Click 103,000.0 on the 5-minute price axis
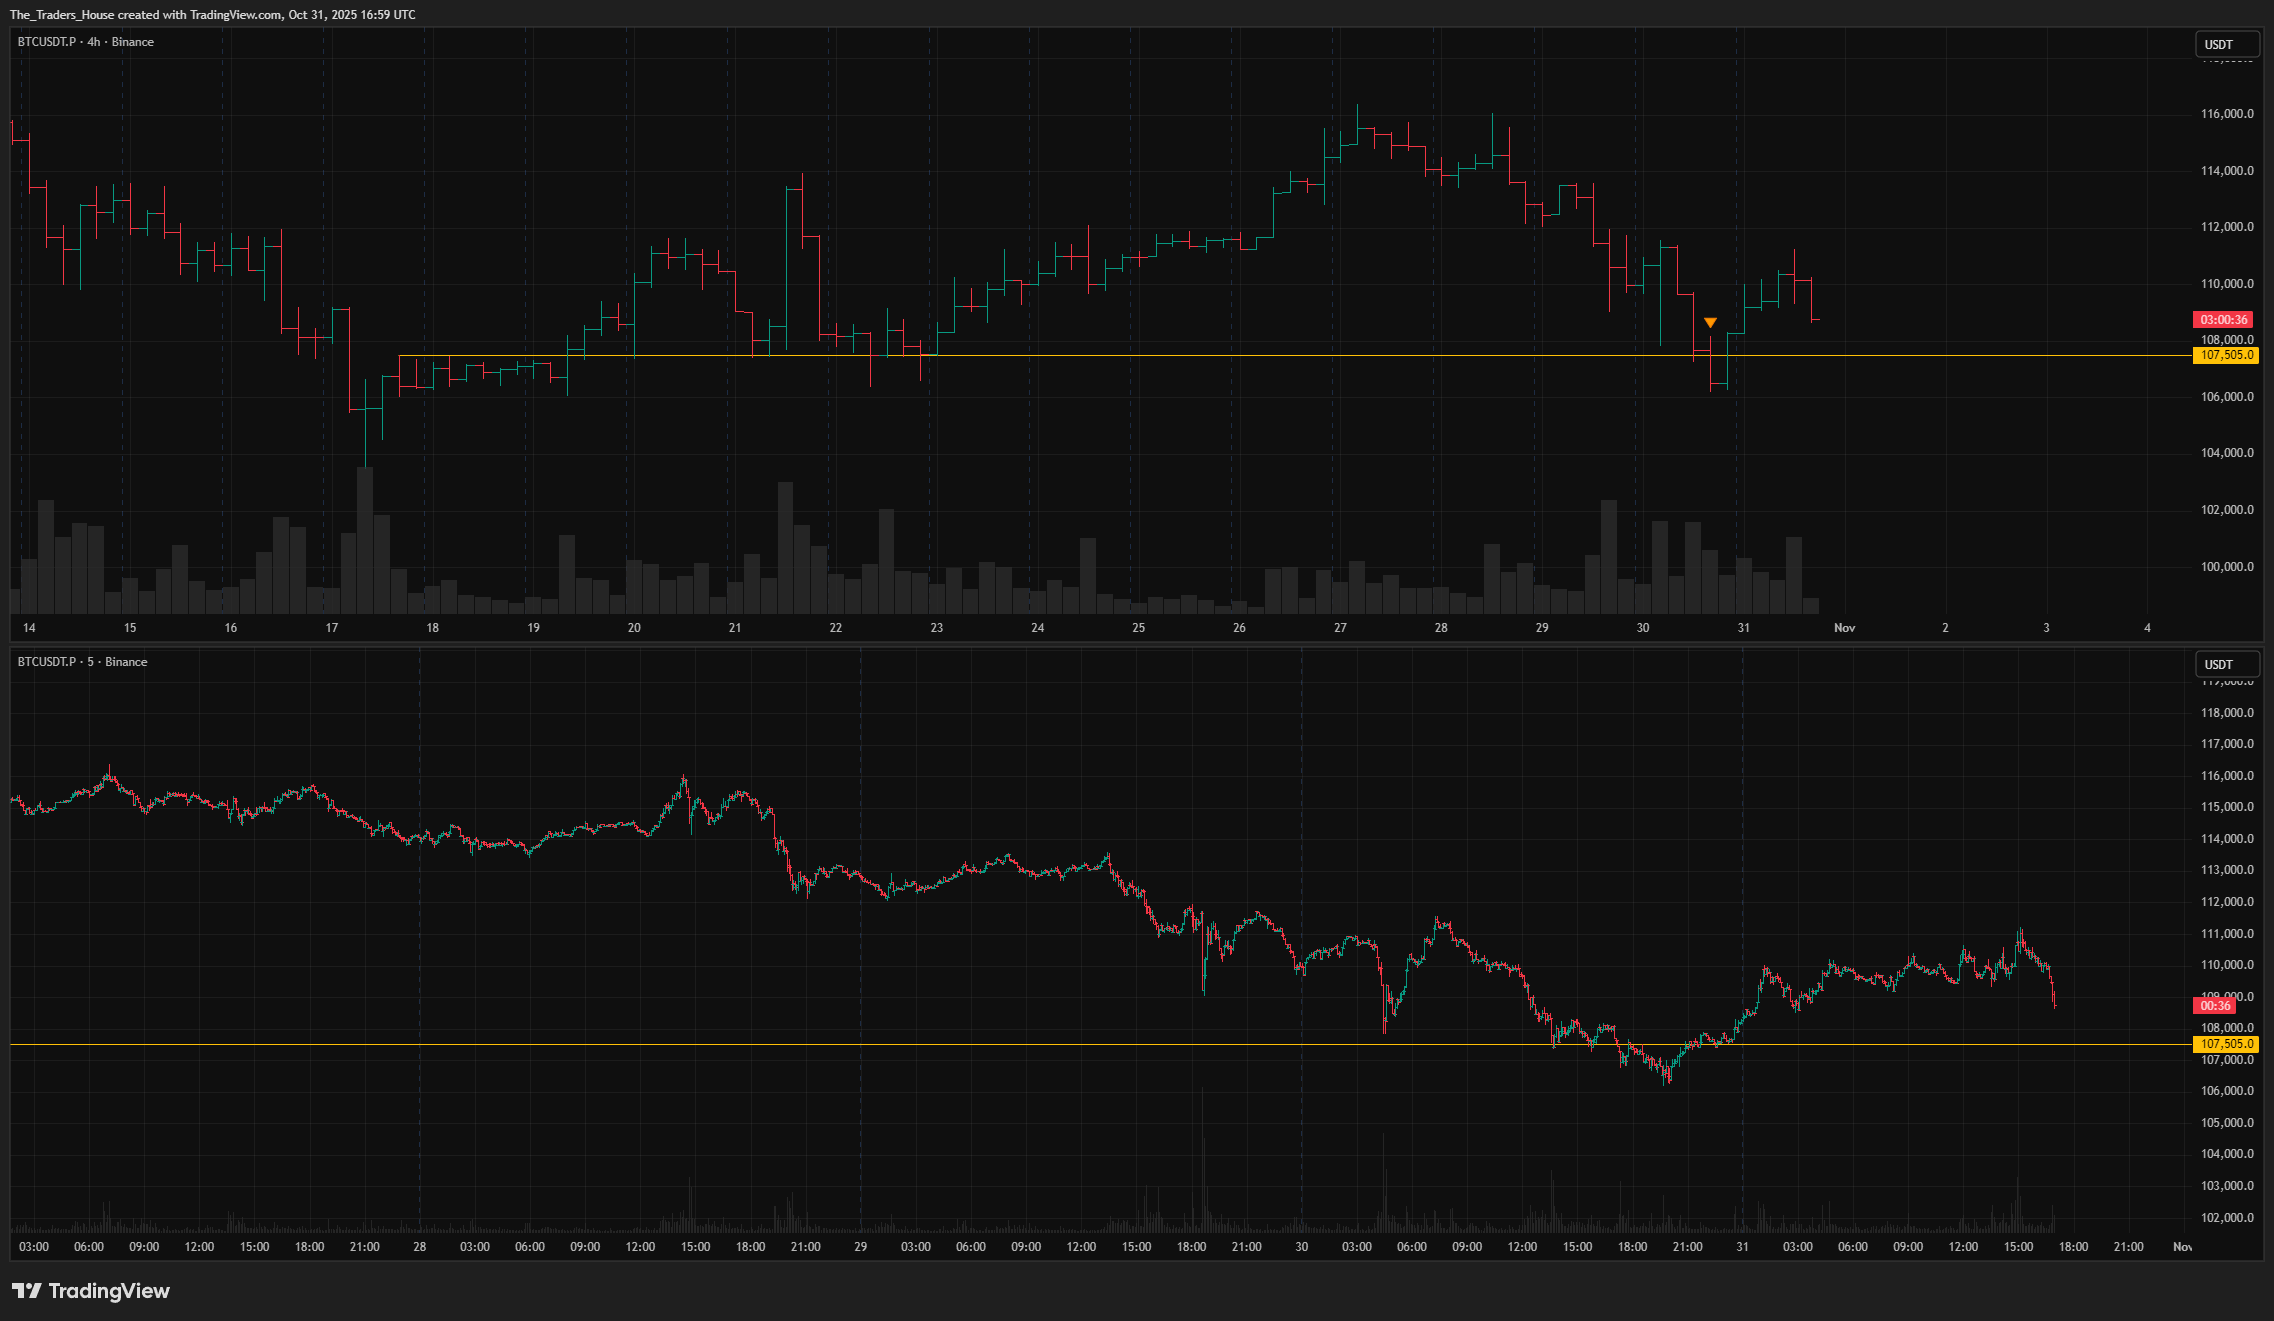This screenshot has height=1321, width=2274. tap(2227, 1186)
